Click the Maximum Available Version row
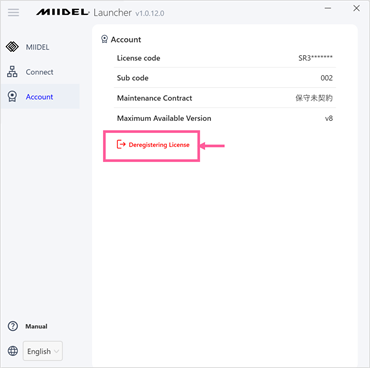The height and width of the screenshot is (368, 370). [x=225, y=118]
